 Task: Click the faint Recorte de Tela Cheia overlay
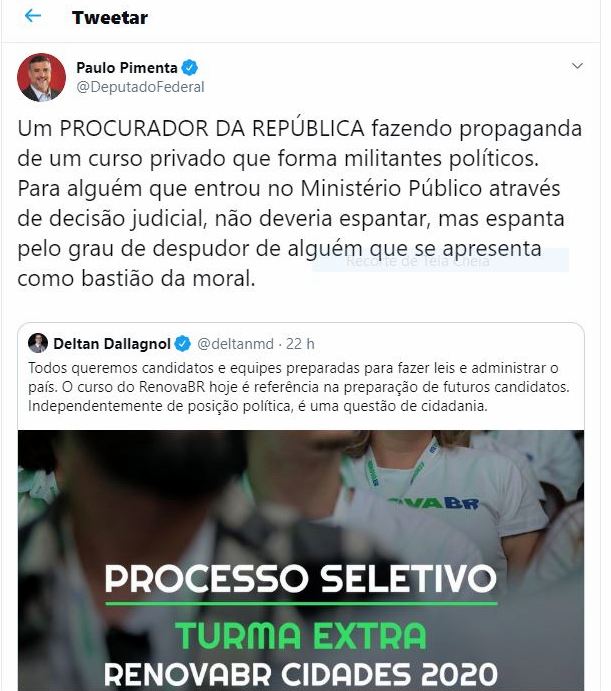click(x=417, y=261)
